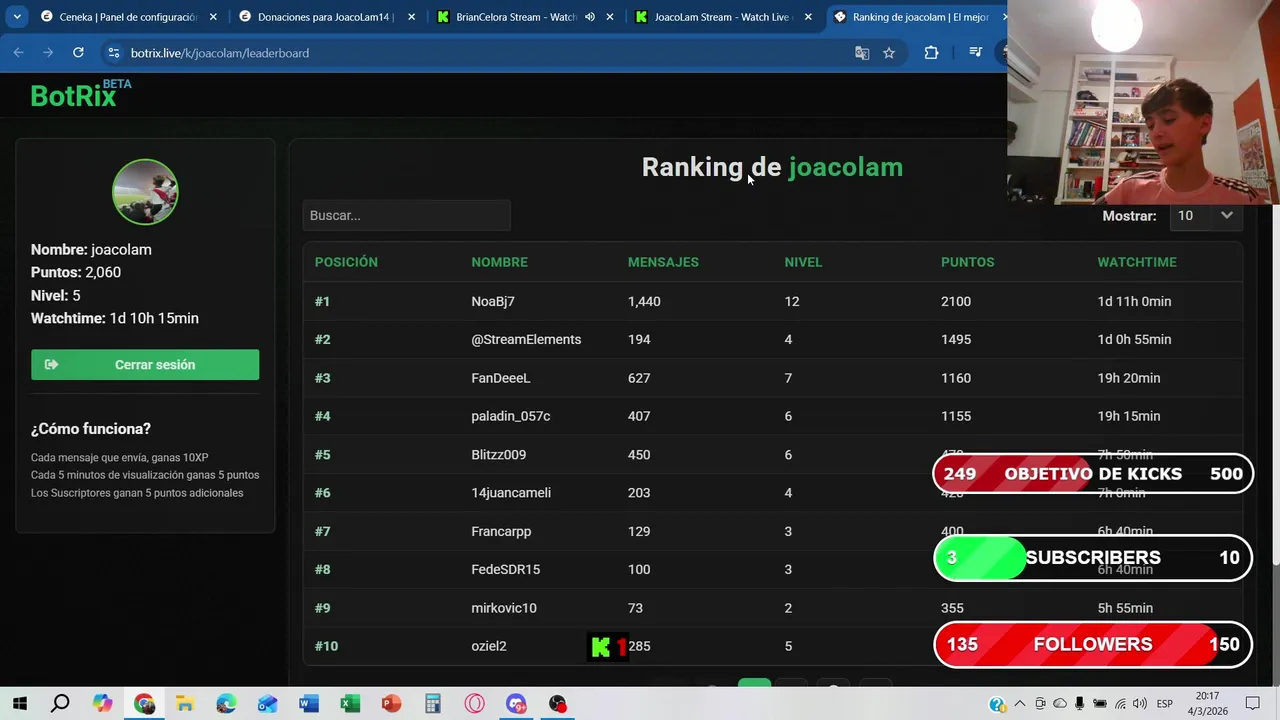Close the JoacoLam Stream tab
1280x720 pixels.
[808, 17]
